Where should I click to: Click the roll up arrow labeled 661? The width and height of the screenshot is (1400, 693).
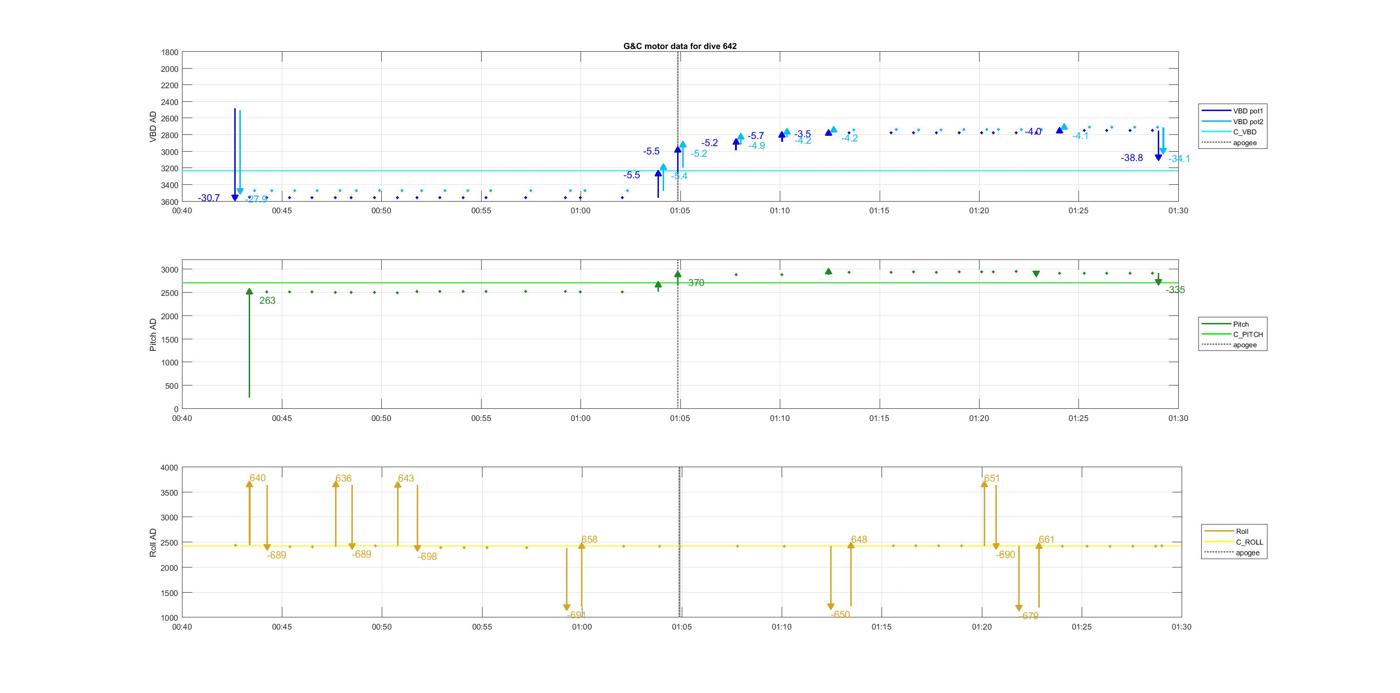pyautogui.click(x=1039, y=575)
